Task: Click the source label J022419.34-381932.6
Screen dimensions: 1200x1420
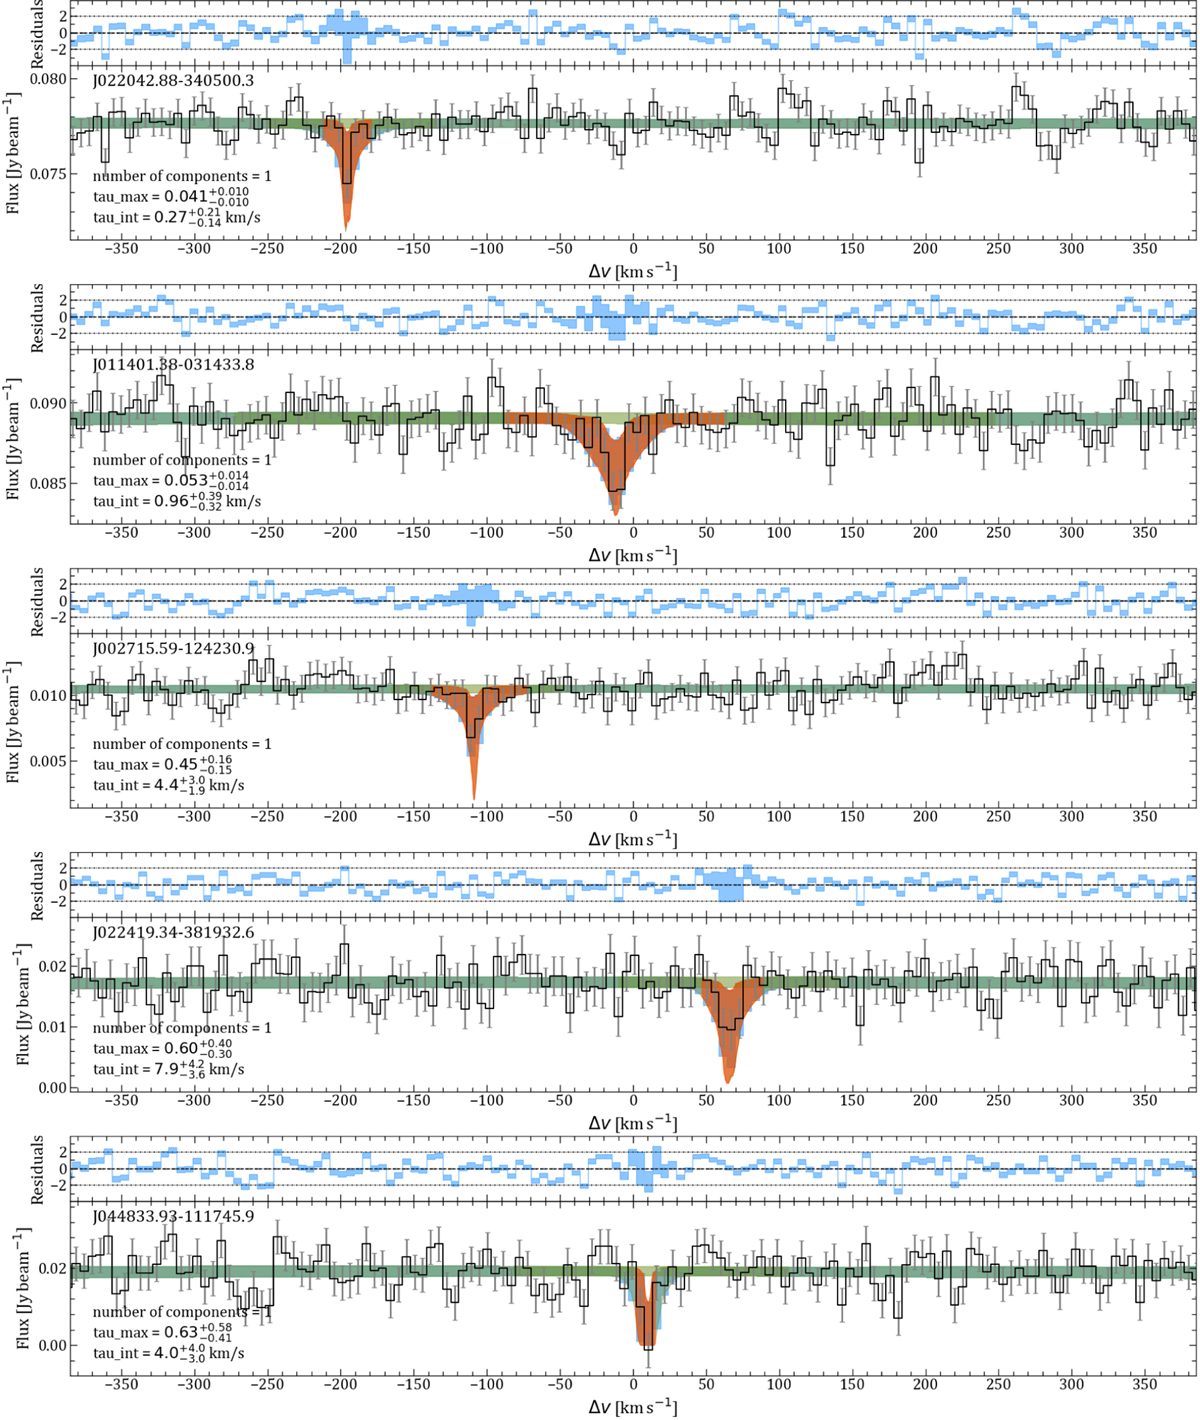Action: pos(172,933)
